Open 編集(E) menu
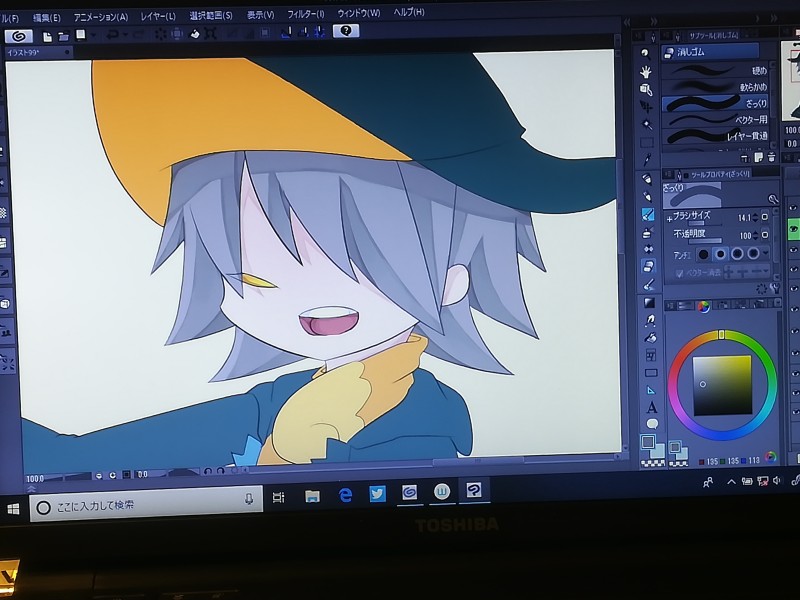This screenshot has width=800, height=600. [47, 18]
